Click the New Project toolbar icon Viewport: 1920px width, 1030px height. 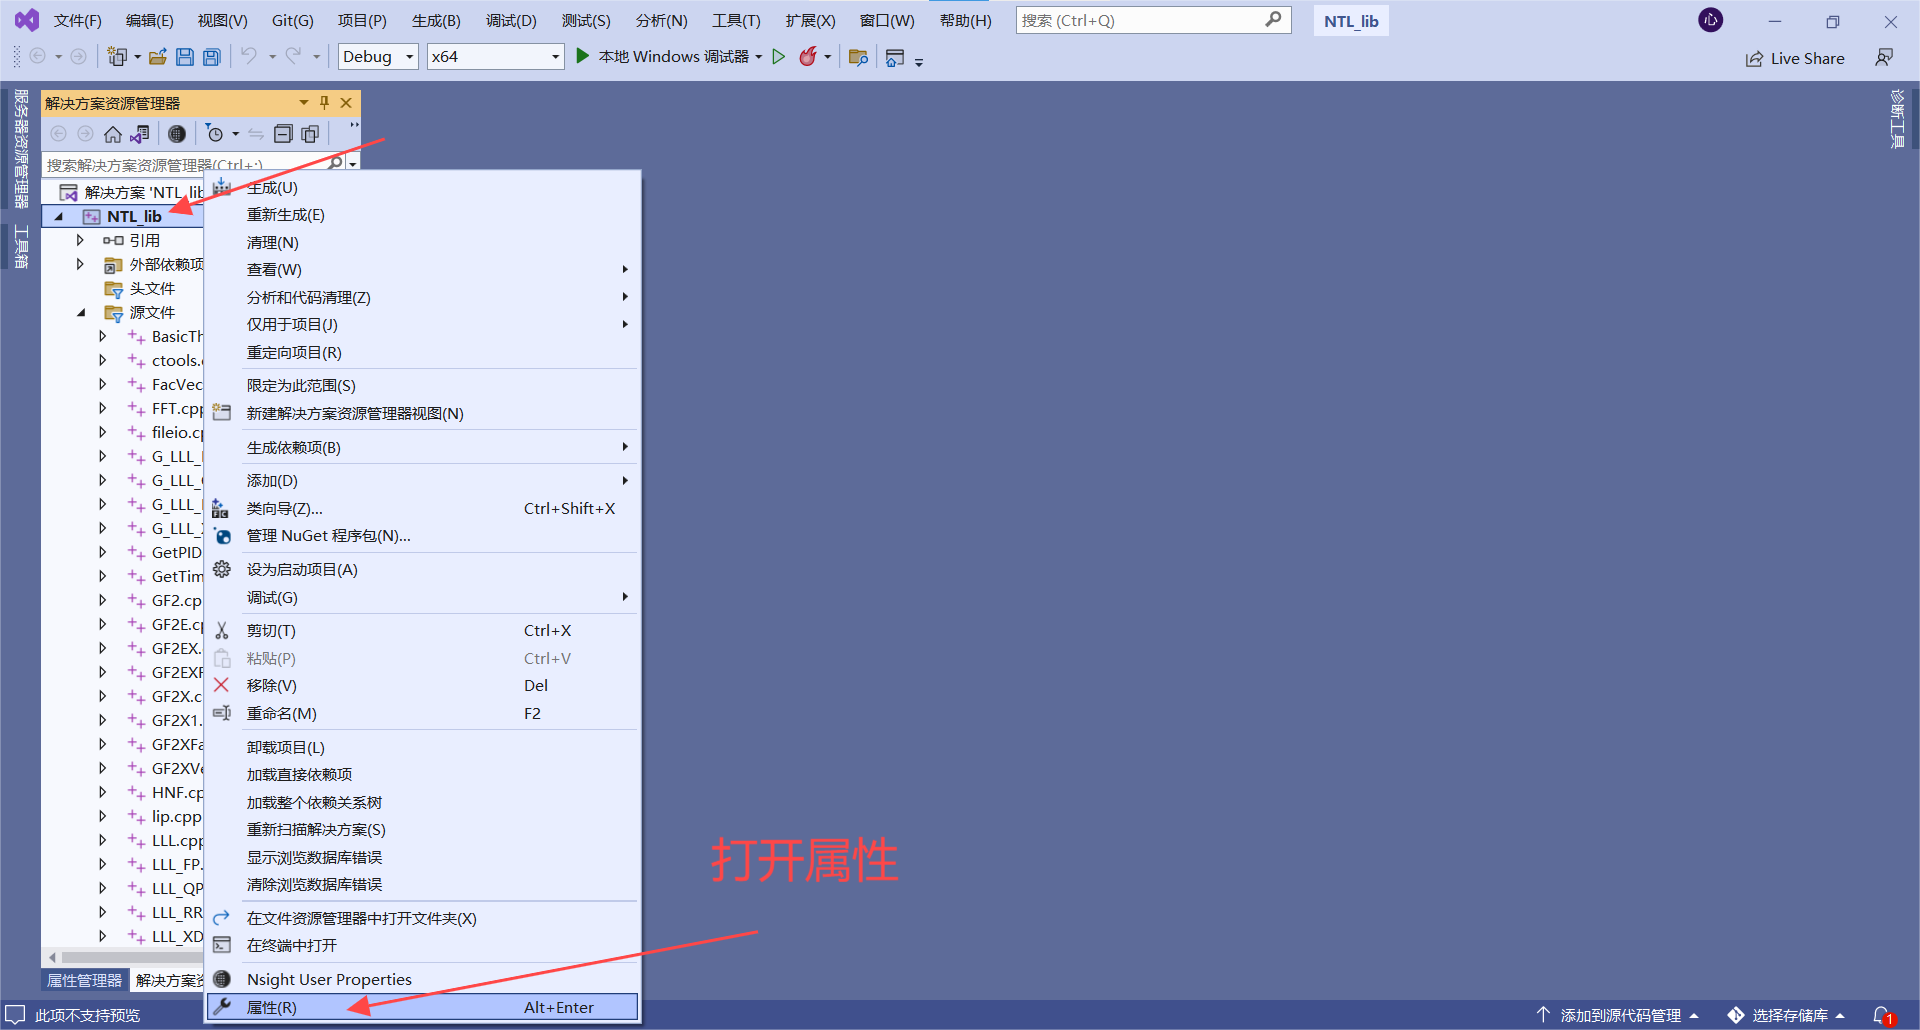118,57
